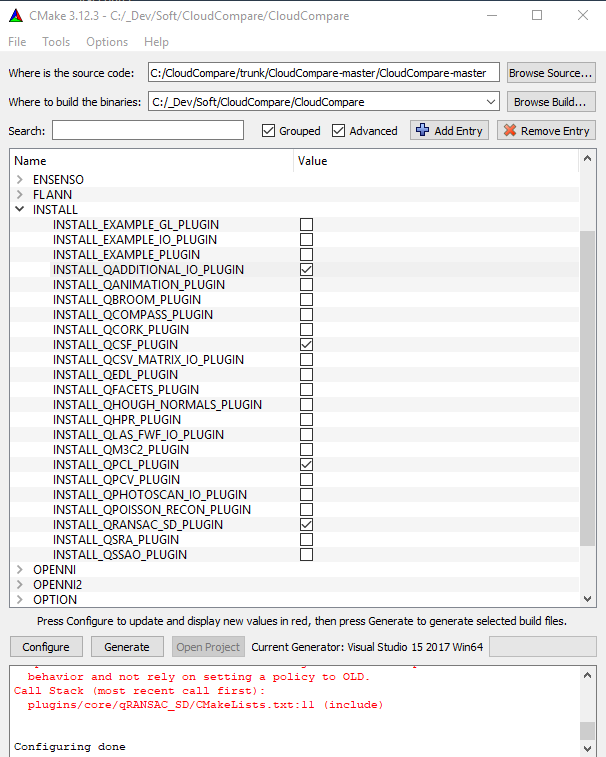Viewport: 606px width, 757px height.
Task: Collapse the INSTALL group
Action: point(20,209)
